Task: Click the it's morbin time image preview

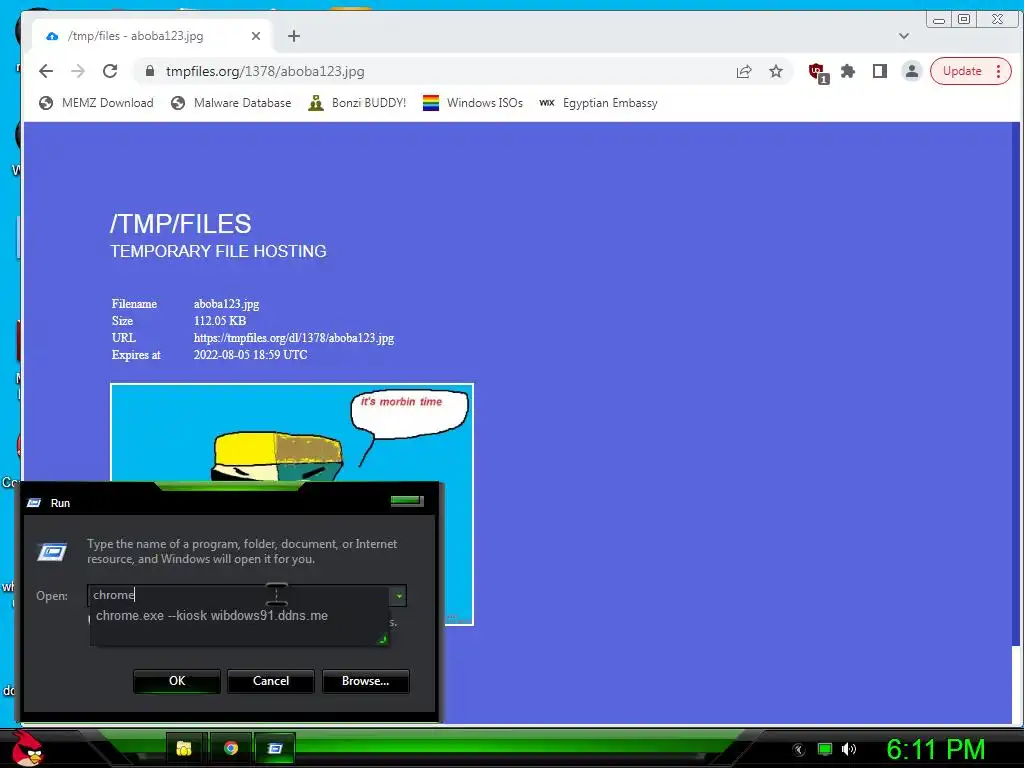Action: [x=292, y=432]
